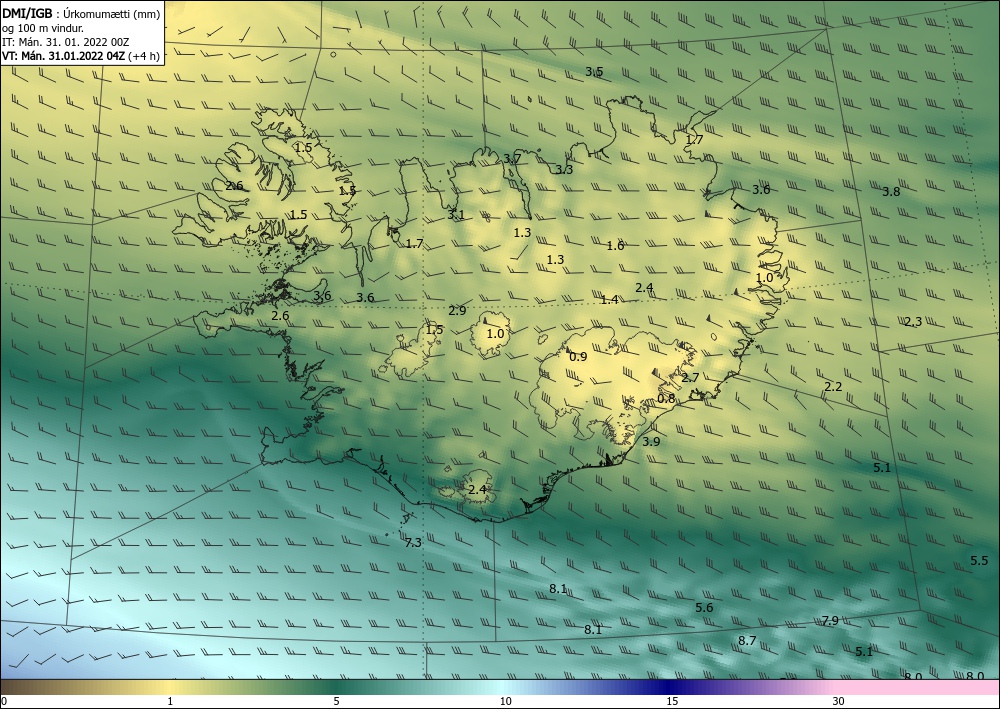Click the 0.9 value on the large glacier
Screen dimensions: 1000x709
[x=578, y=356]
